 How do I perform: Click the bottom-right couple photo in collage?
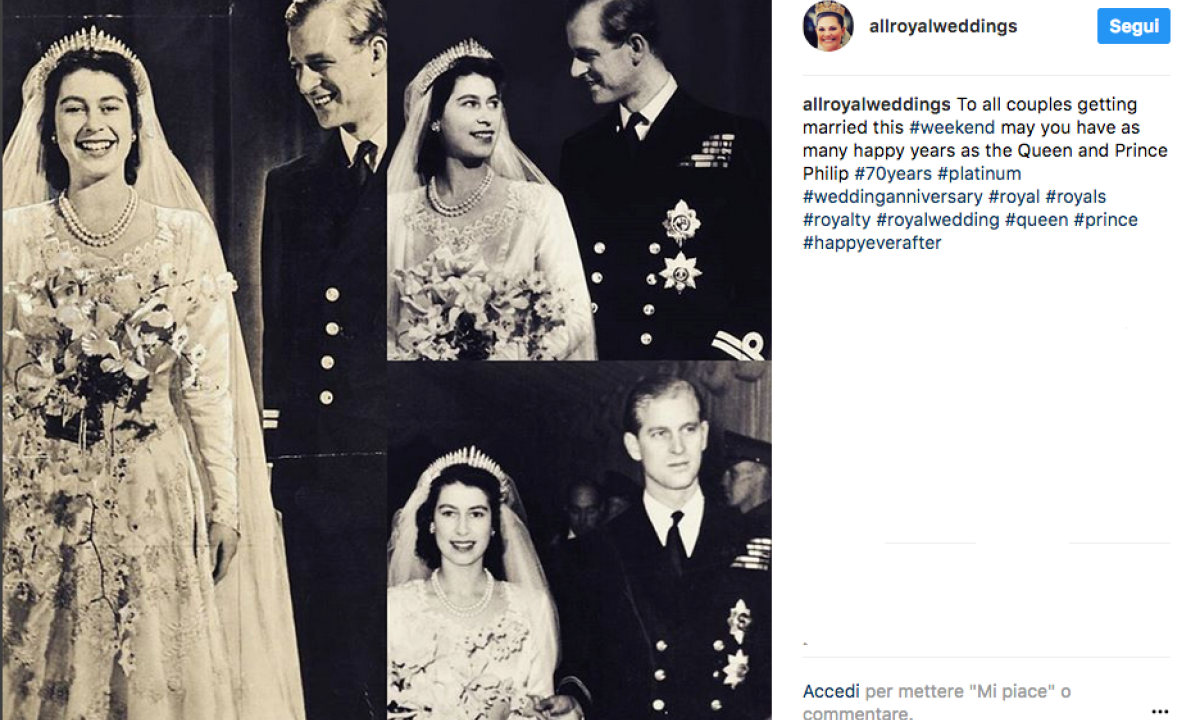579,541
